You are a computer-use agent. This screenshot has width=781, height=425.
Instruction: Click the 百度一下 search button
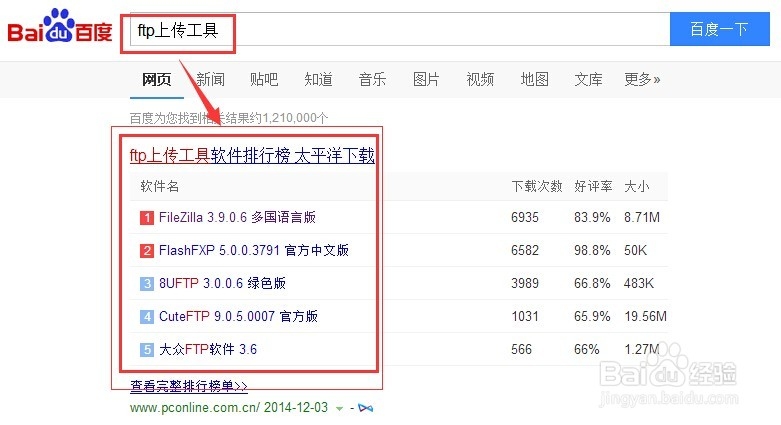coord(719,29)
